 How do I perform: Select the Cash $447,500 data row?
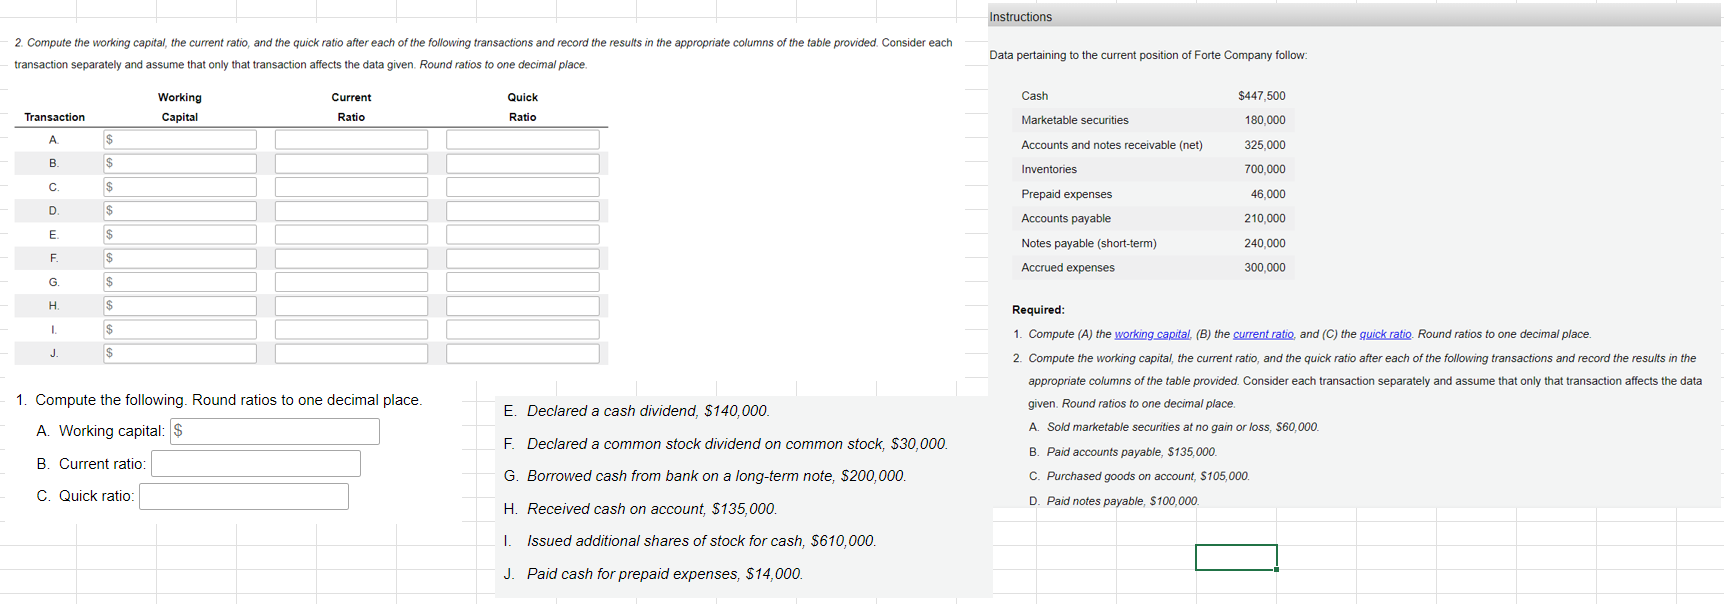coord(1152,95)
